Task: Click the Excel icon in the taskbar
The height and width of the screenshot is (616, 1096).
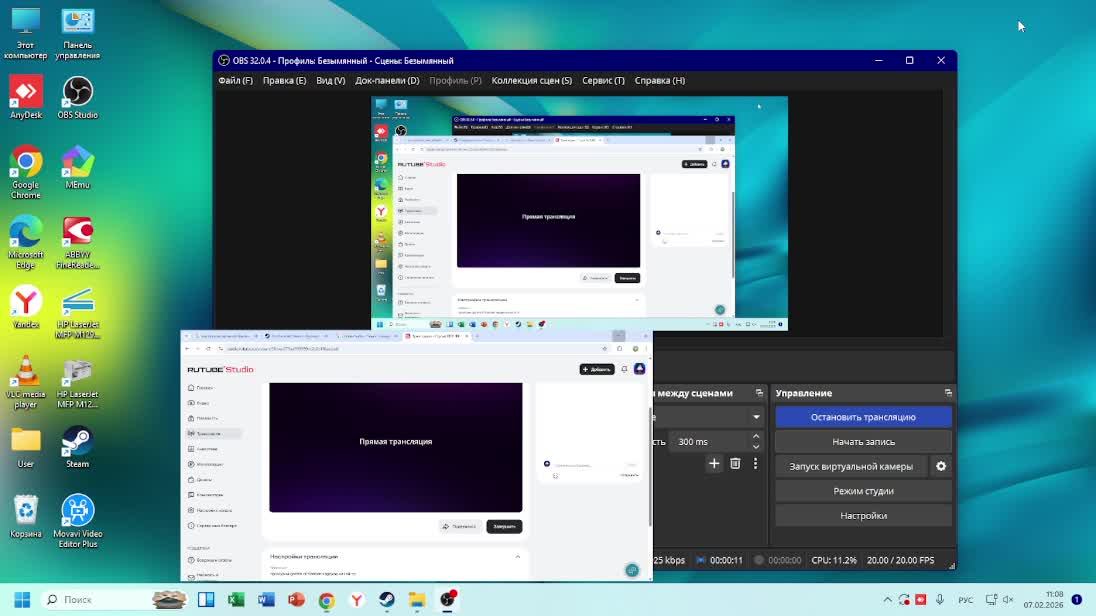Action: click(x=236, y=599)
